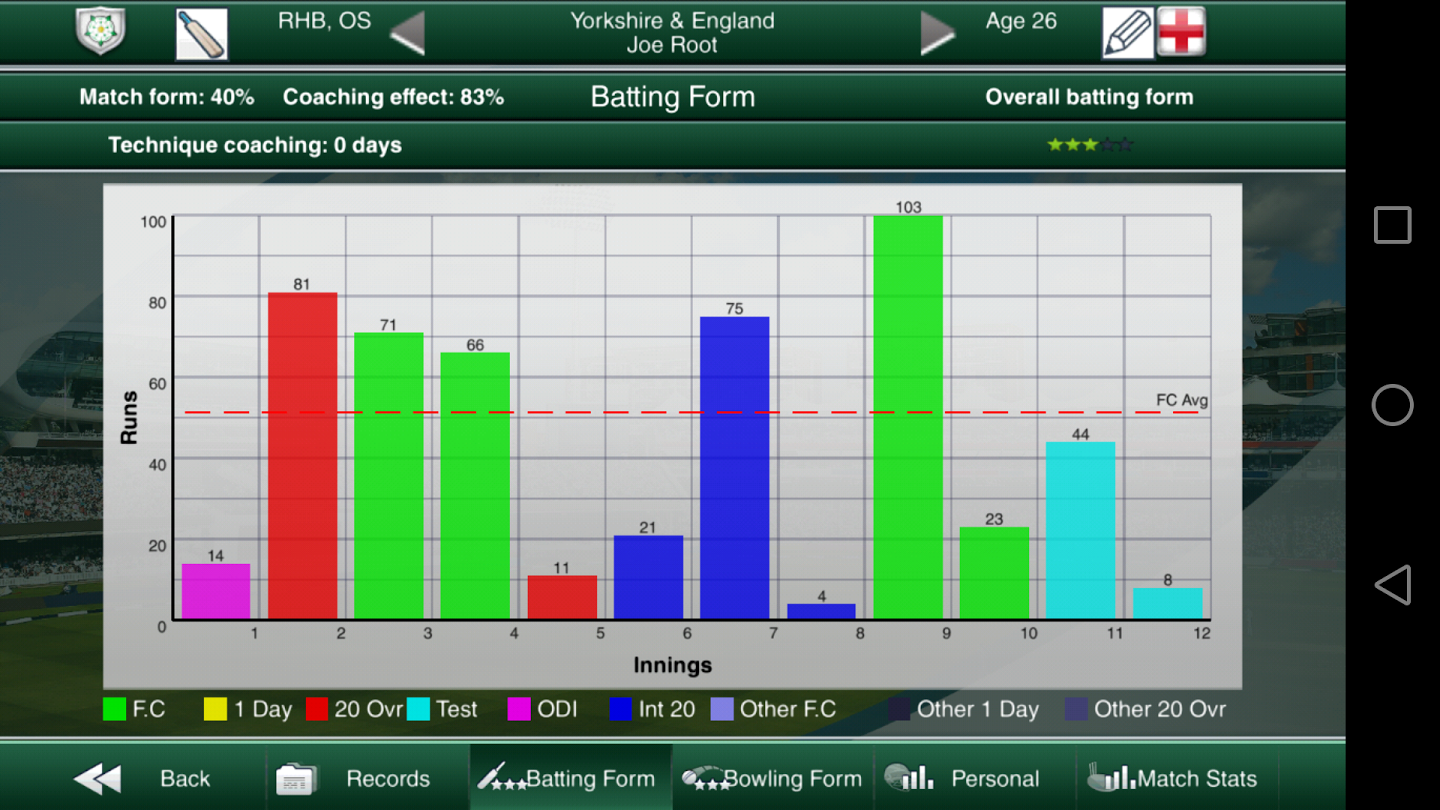Tap Technique coaching: 0 days text

(255, 145)
